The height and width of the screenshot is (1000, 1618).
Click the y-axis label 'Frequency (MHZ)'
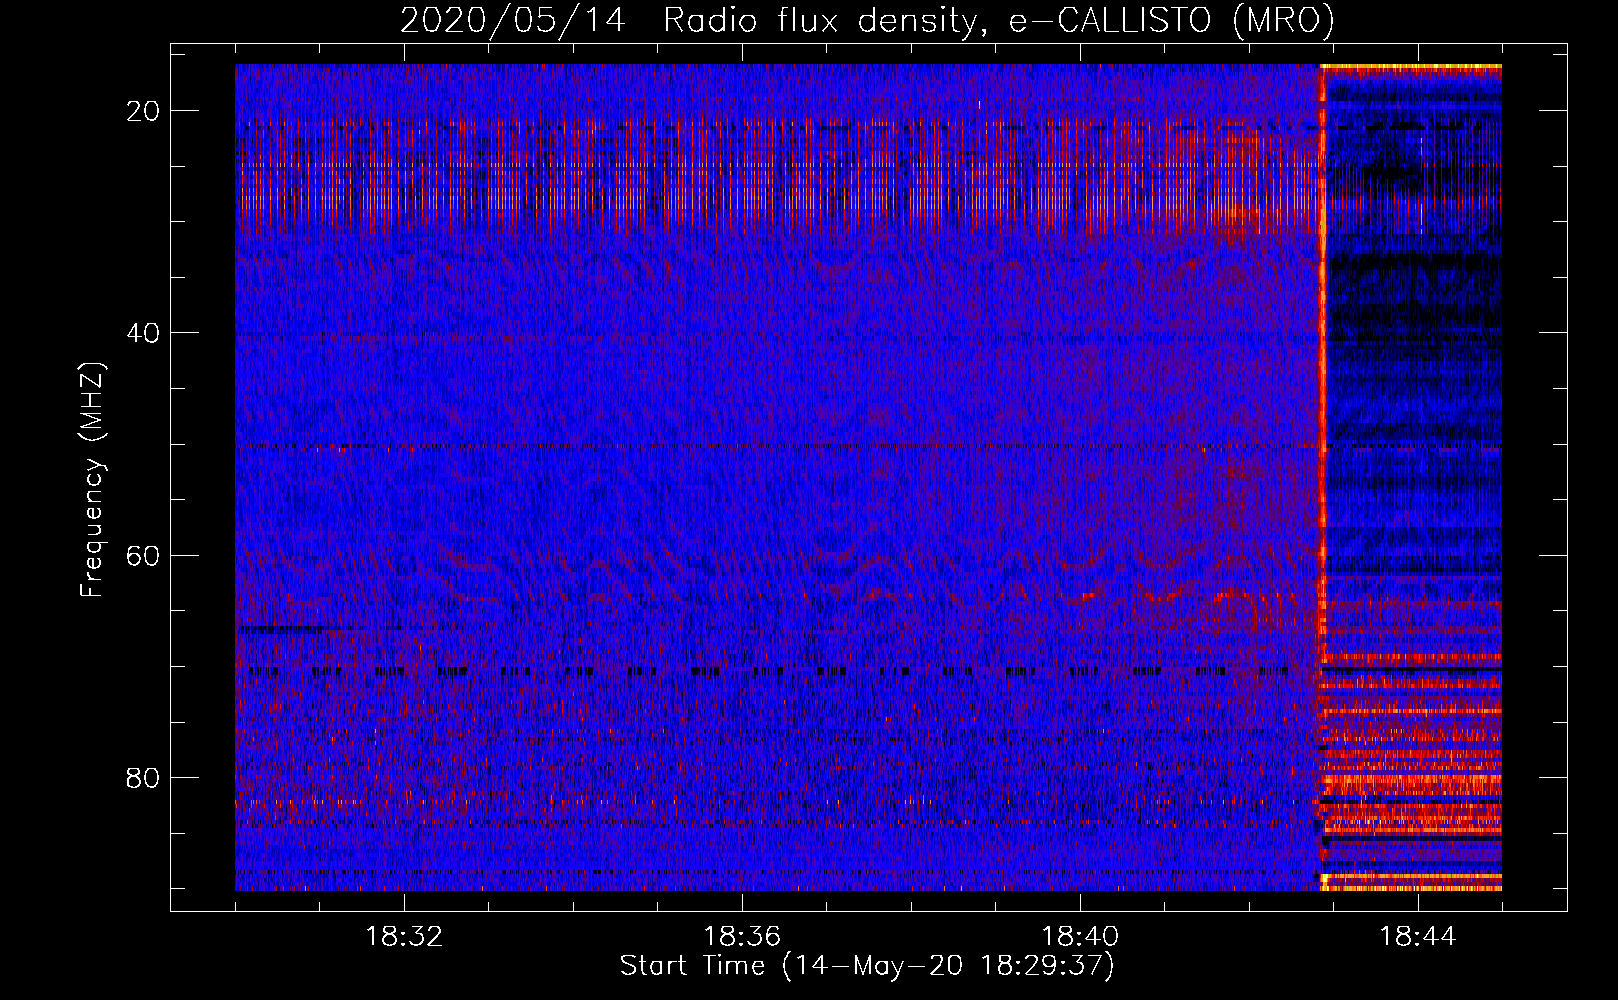92,480
